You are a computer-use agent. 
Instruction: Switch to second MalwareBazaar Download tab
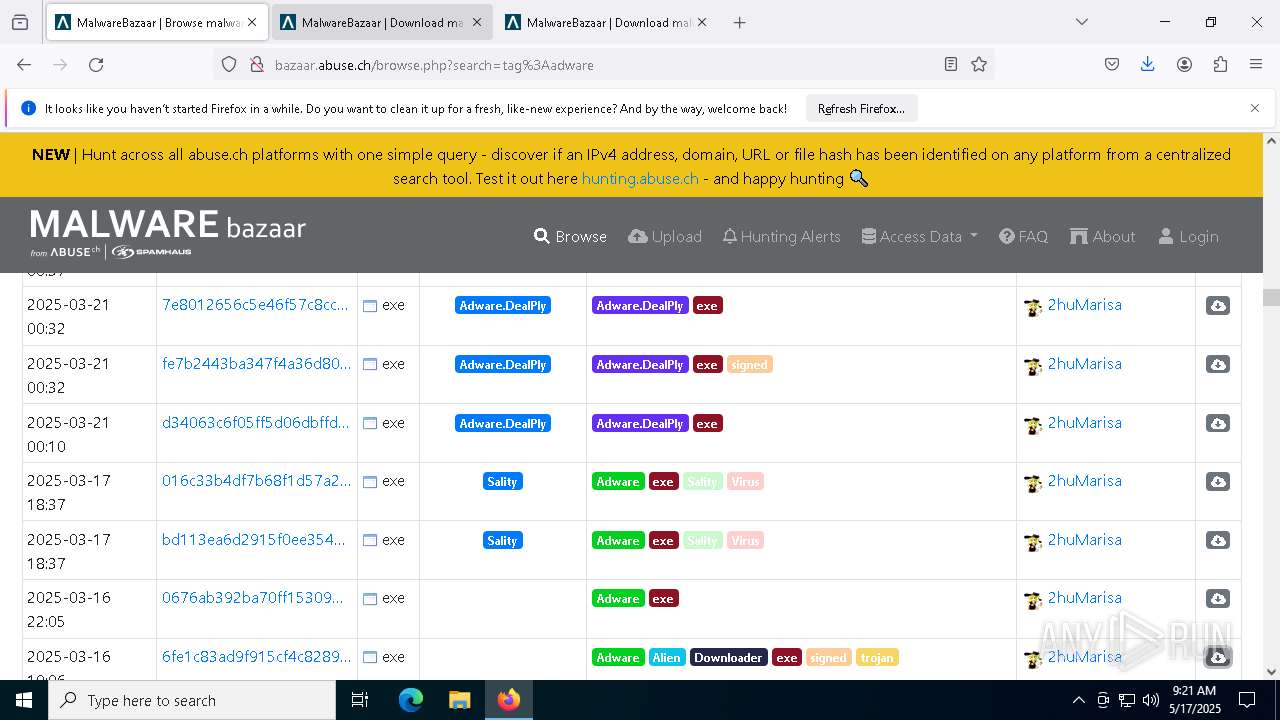(x=381, y=22)
